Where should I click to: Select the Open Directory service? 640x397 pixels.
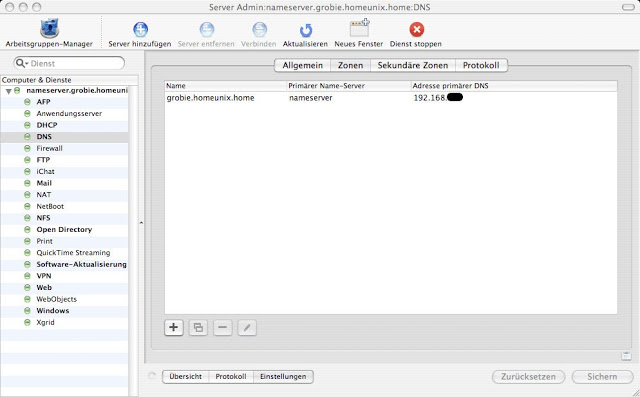pos(64,230)
